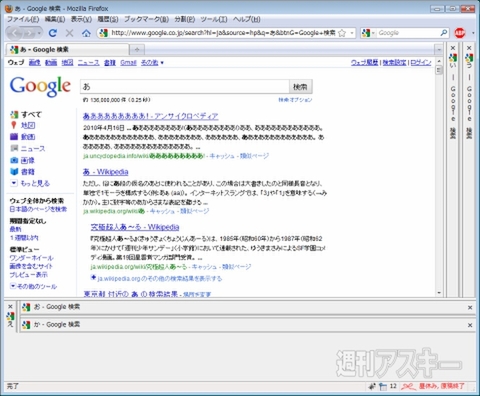Image resolution: width=480 pixels, height=396 pixels.
Task: Expand その他のツール in left sidebar
Action: point(34,286)
